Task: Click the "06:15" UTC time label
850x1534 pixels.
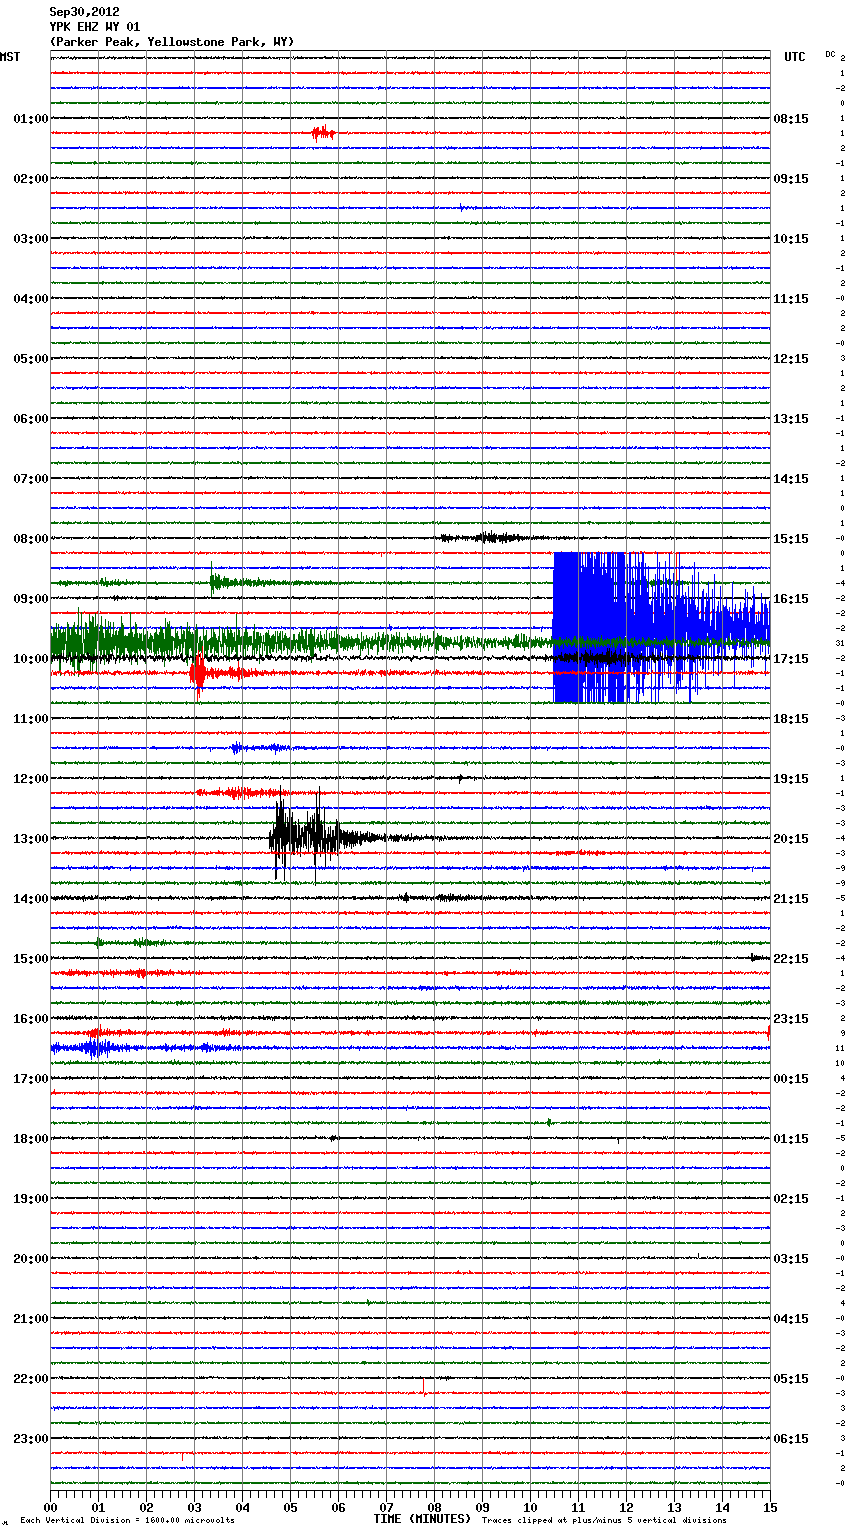Action: point(791,1439)
